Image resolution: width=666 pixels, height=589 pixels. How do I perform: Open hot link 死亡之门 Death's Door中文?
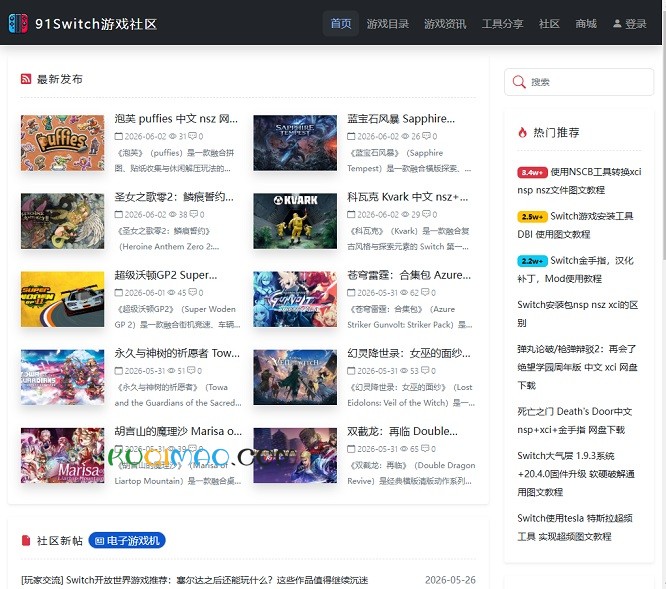tap(575, 420)
